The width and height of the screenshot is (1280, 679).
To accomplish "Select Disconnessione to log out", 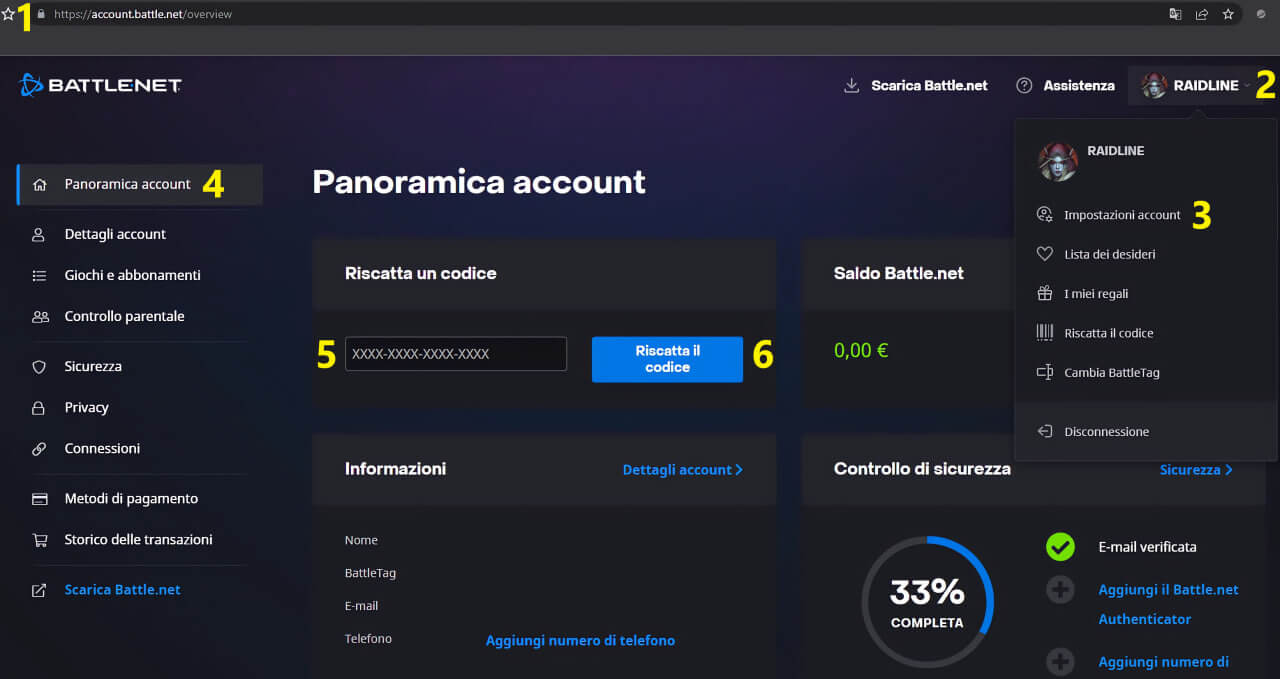I will tap(1106, 432).
